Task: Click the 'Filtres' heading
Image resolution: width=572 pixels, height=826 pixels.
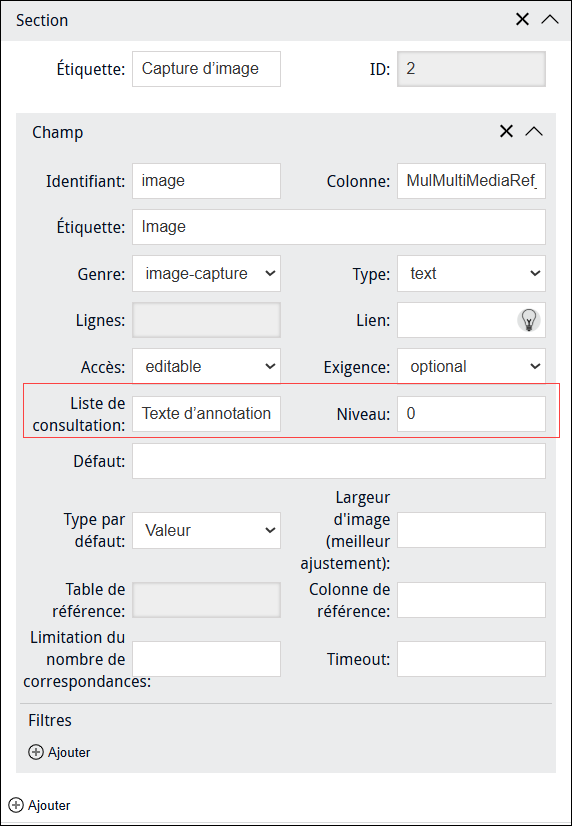Action: [x=50, y=720]
